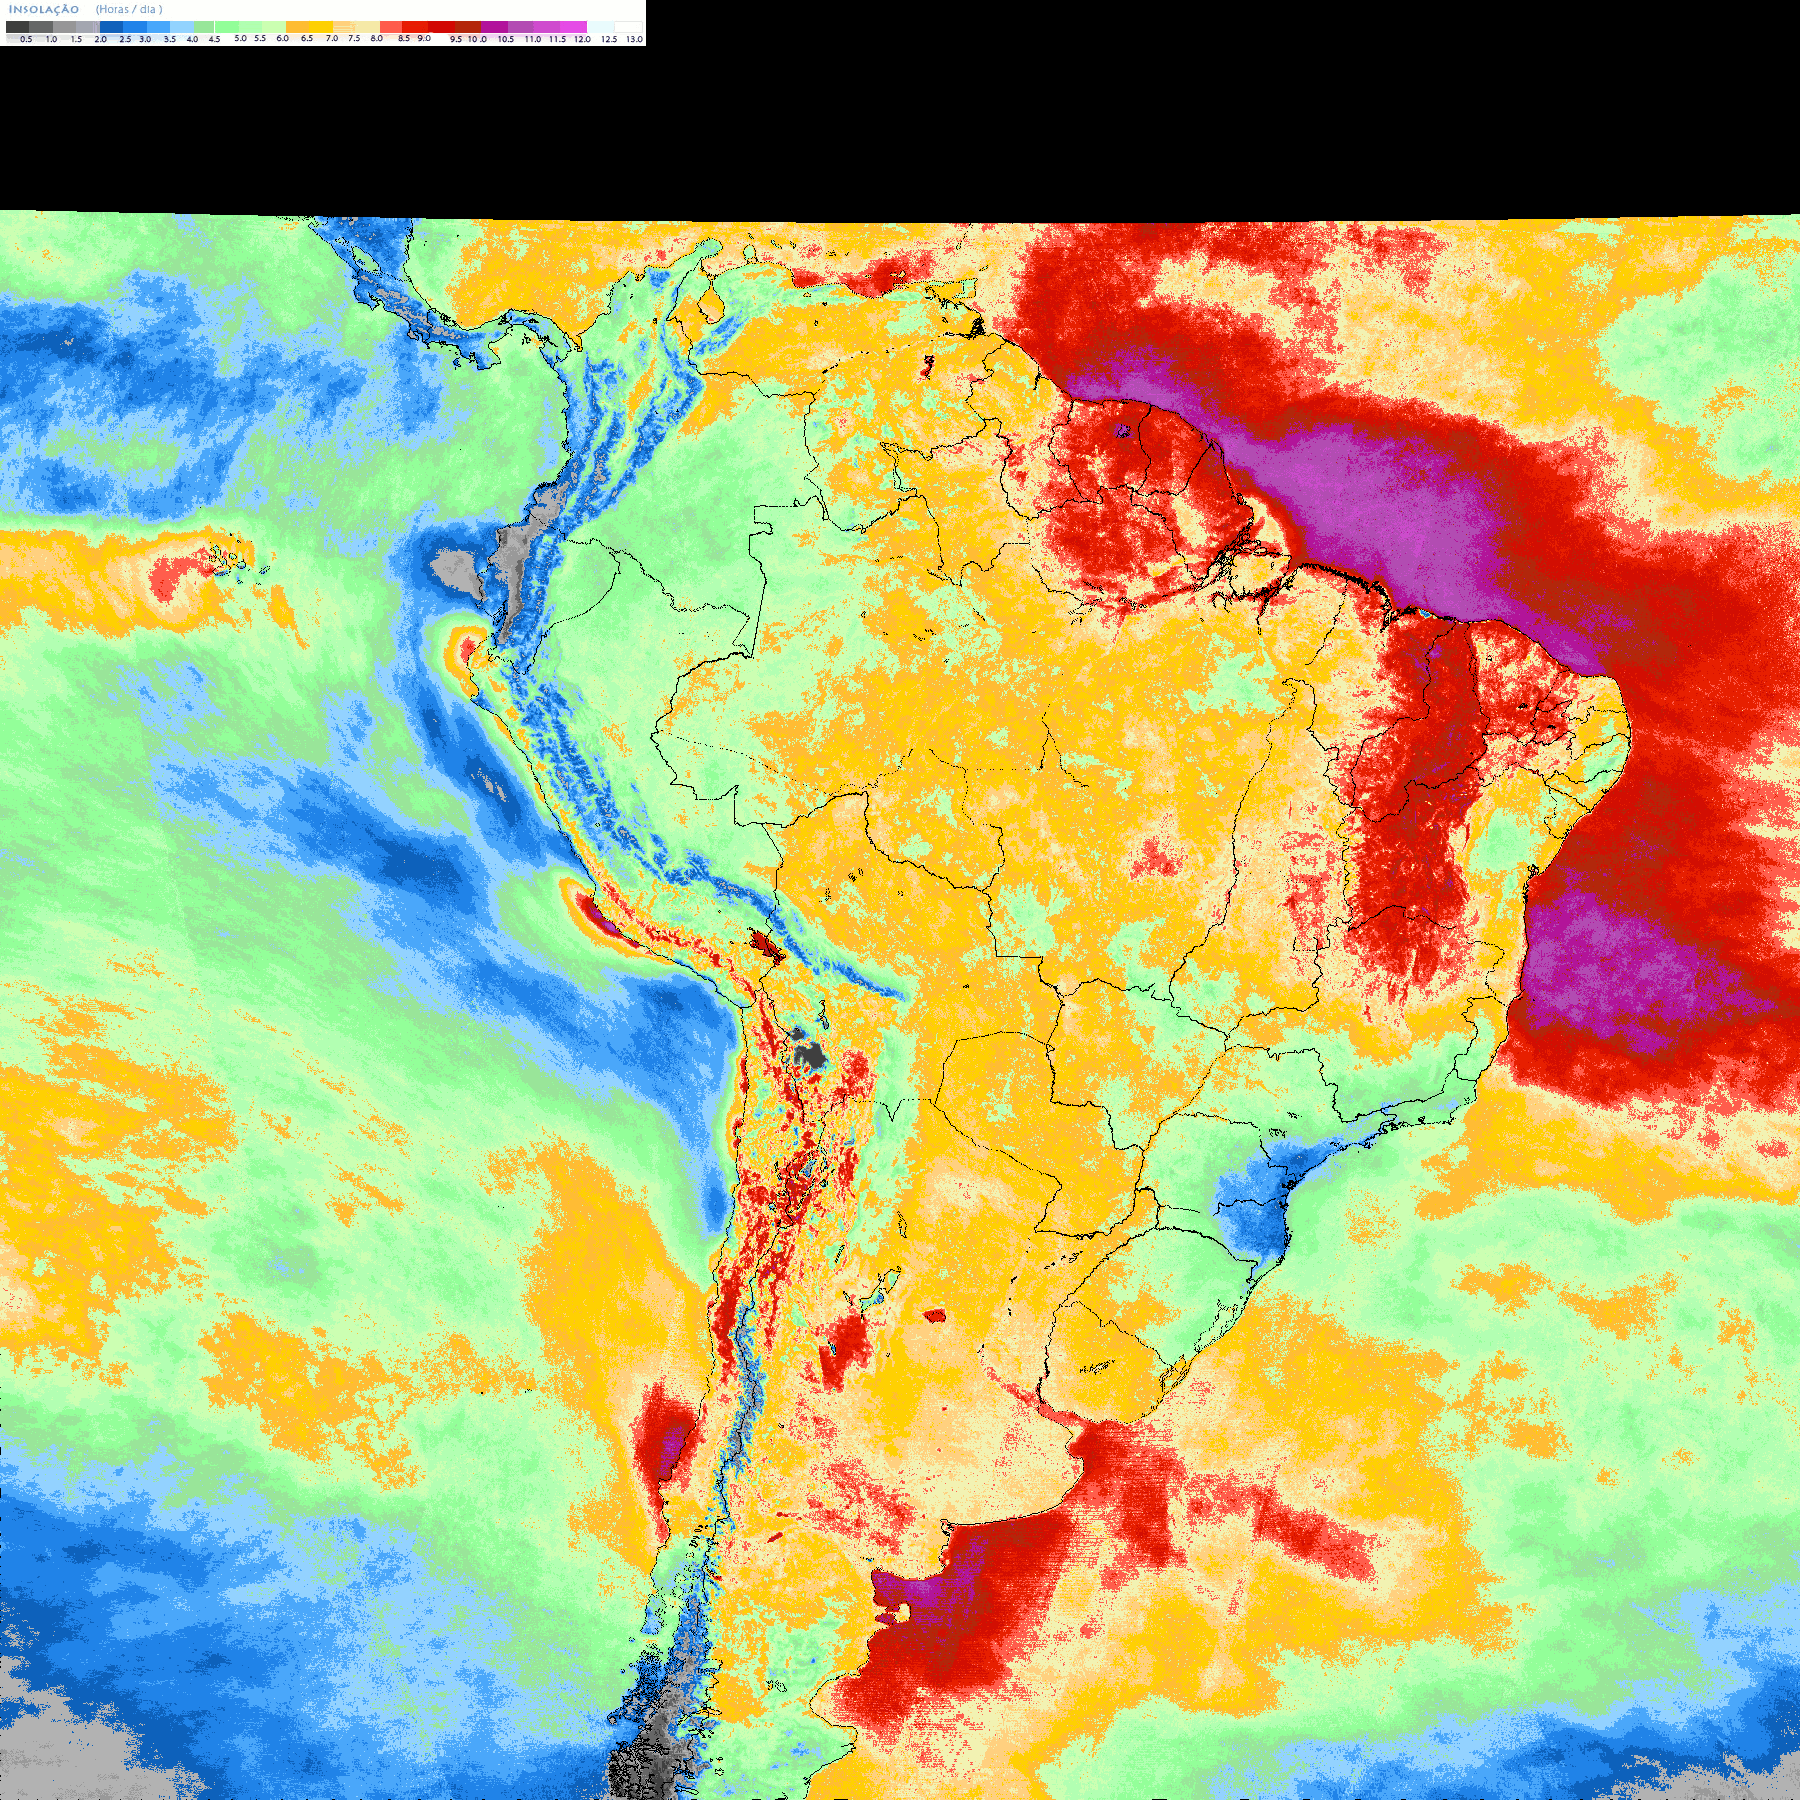Select the 0.5 legend value label
Image resolution: width=1800 pixels, height=1800 pixels.
(26, 39)
